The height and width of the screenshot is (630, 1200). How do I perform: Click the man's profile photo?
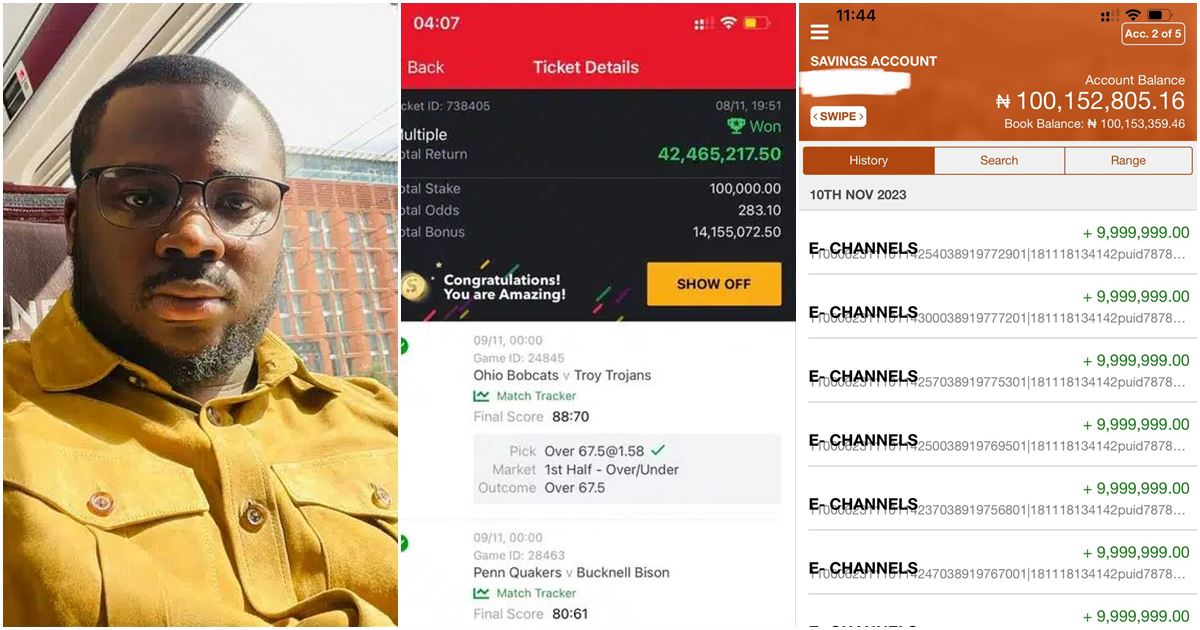pyautogui.click(x=200, y=315)
